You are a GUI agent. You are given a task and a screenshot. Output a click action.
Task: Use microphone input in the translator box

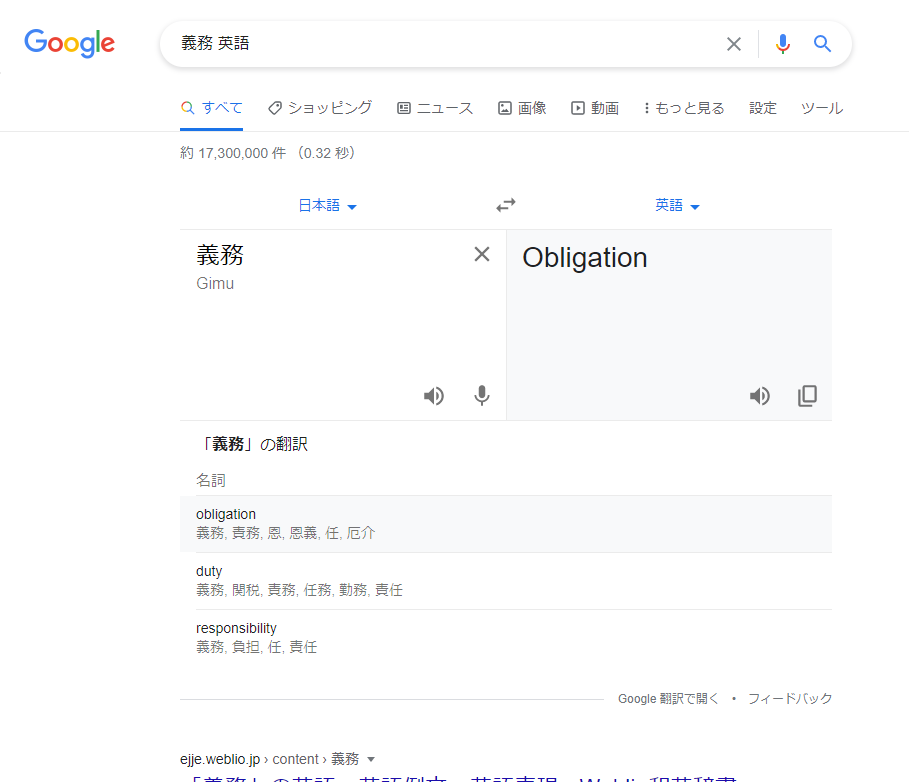click(x=482, y=396)
